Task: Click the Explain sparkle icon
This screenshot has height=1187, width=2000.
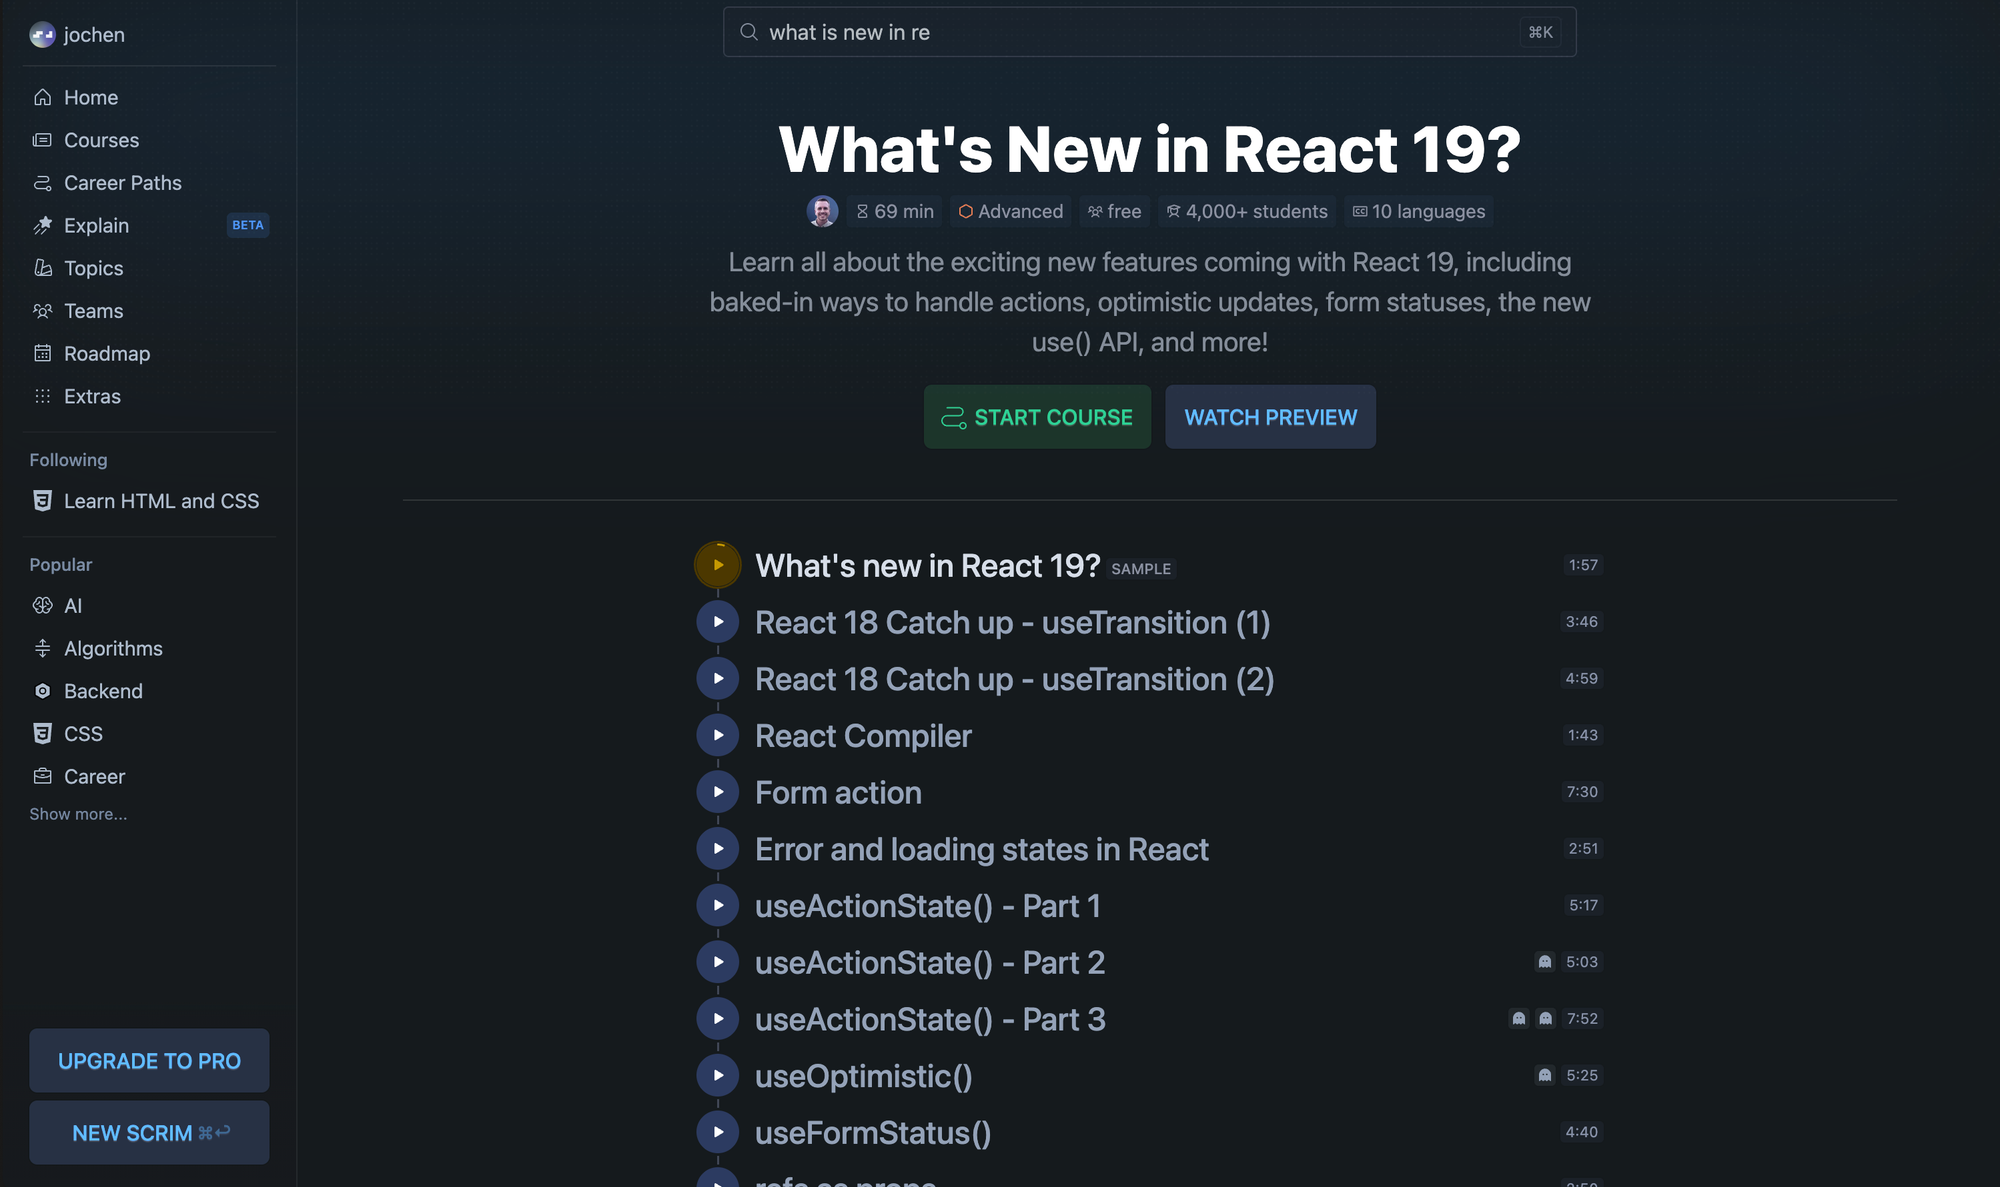Action: pos(42,226)
